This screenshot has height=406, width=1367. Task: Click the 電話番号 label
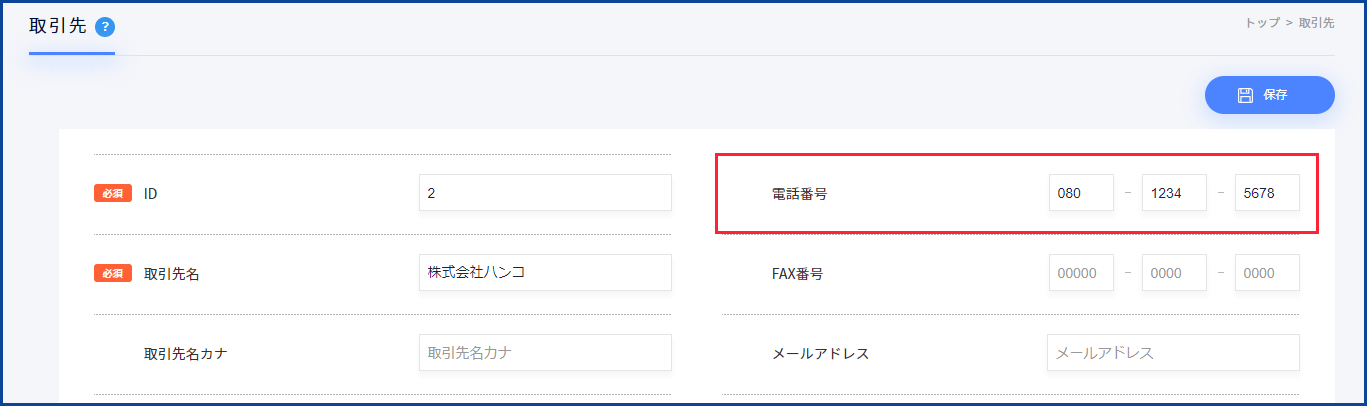799,194
